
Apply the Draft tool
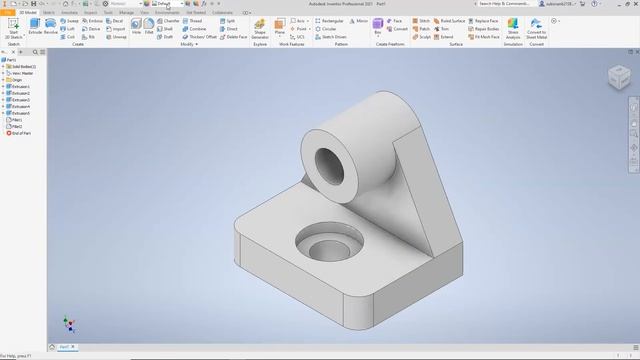tap(165, 37)
